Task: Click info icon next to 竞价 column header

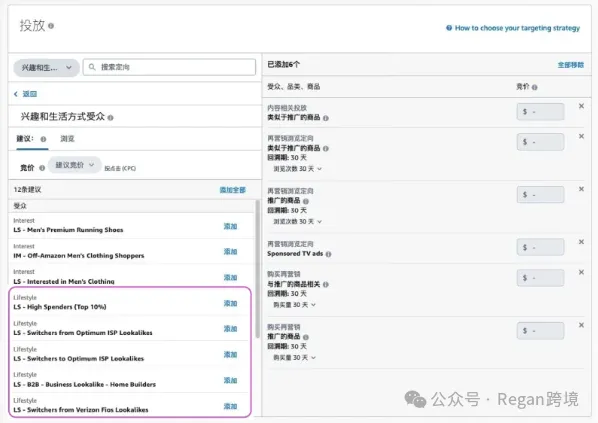Action: (535, 88)
